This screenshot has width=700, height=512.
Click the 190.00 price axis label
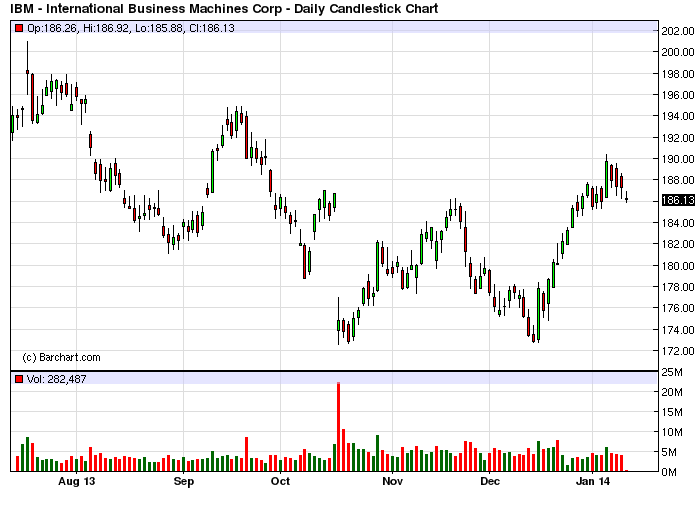coord(678,159)
